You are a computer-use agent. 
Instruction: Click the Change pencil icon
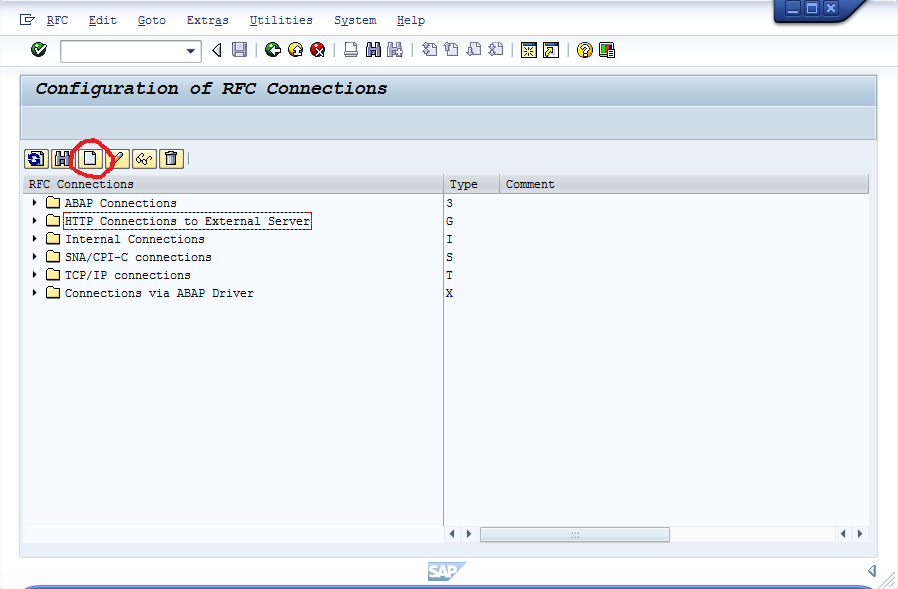(x=118, y=158)
